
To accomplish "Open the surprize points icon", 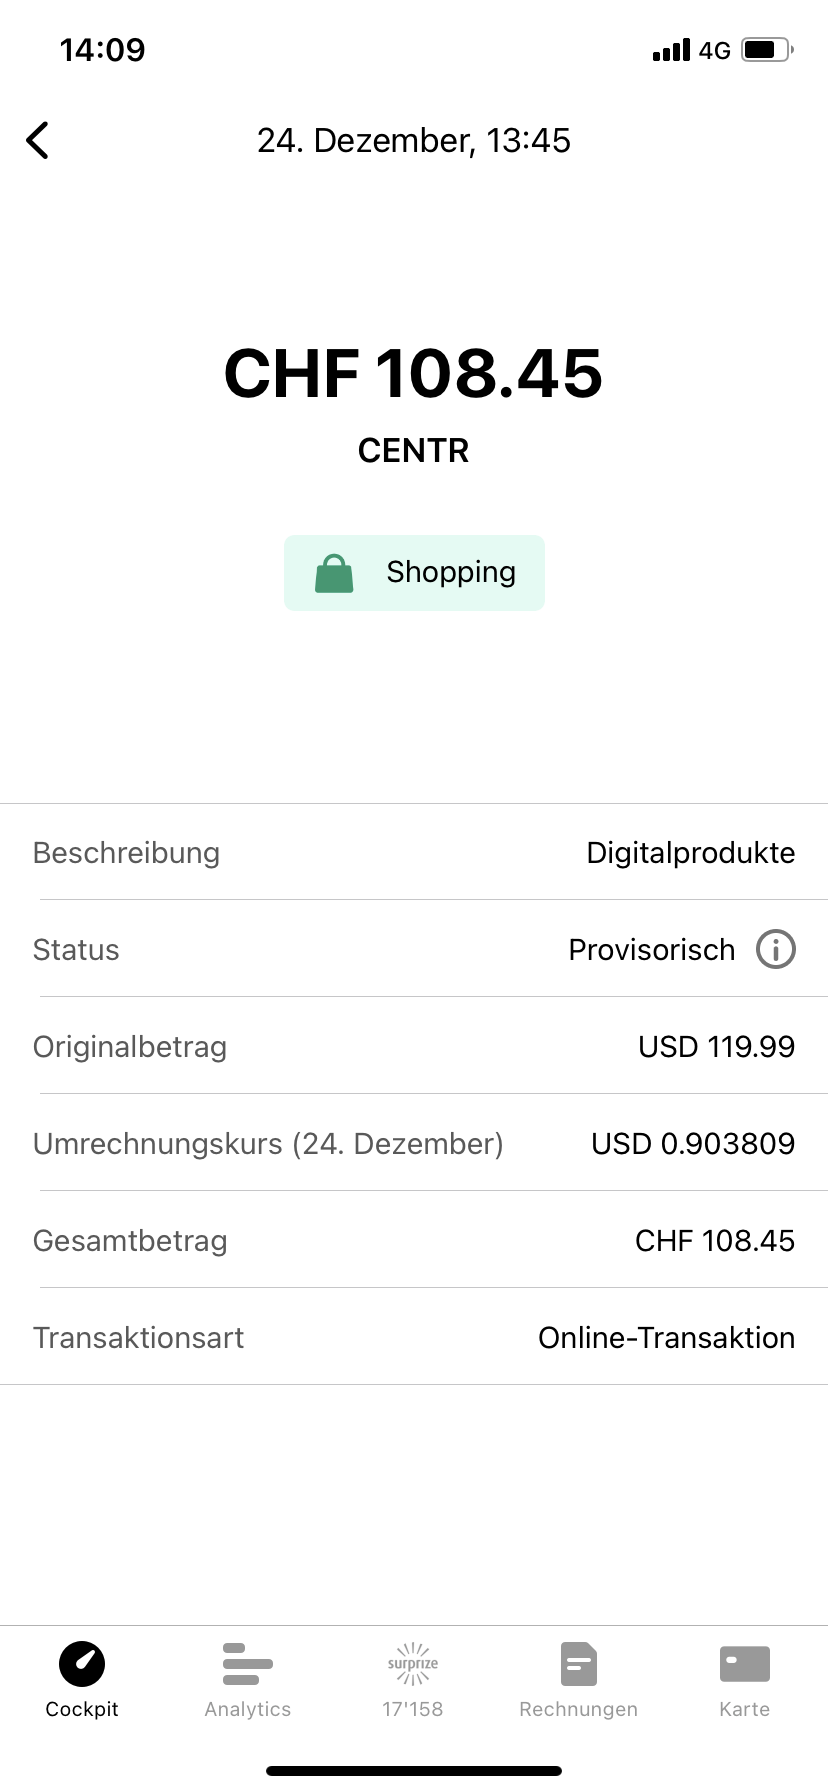I will click(413, 1664).
